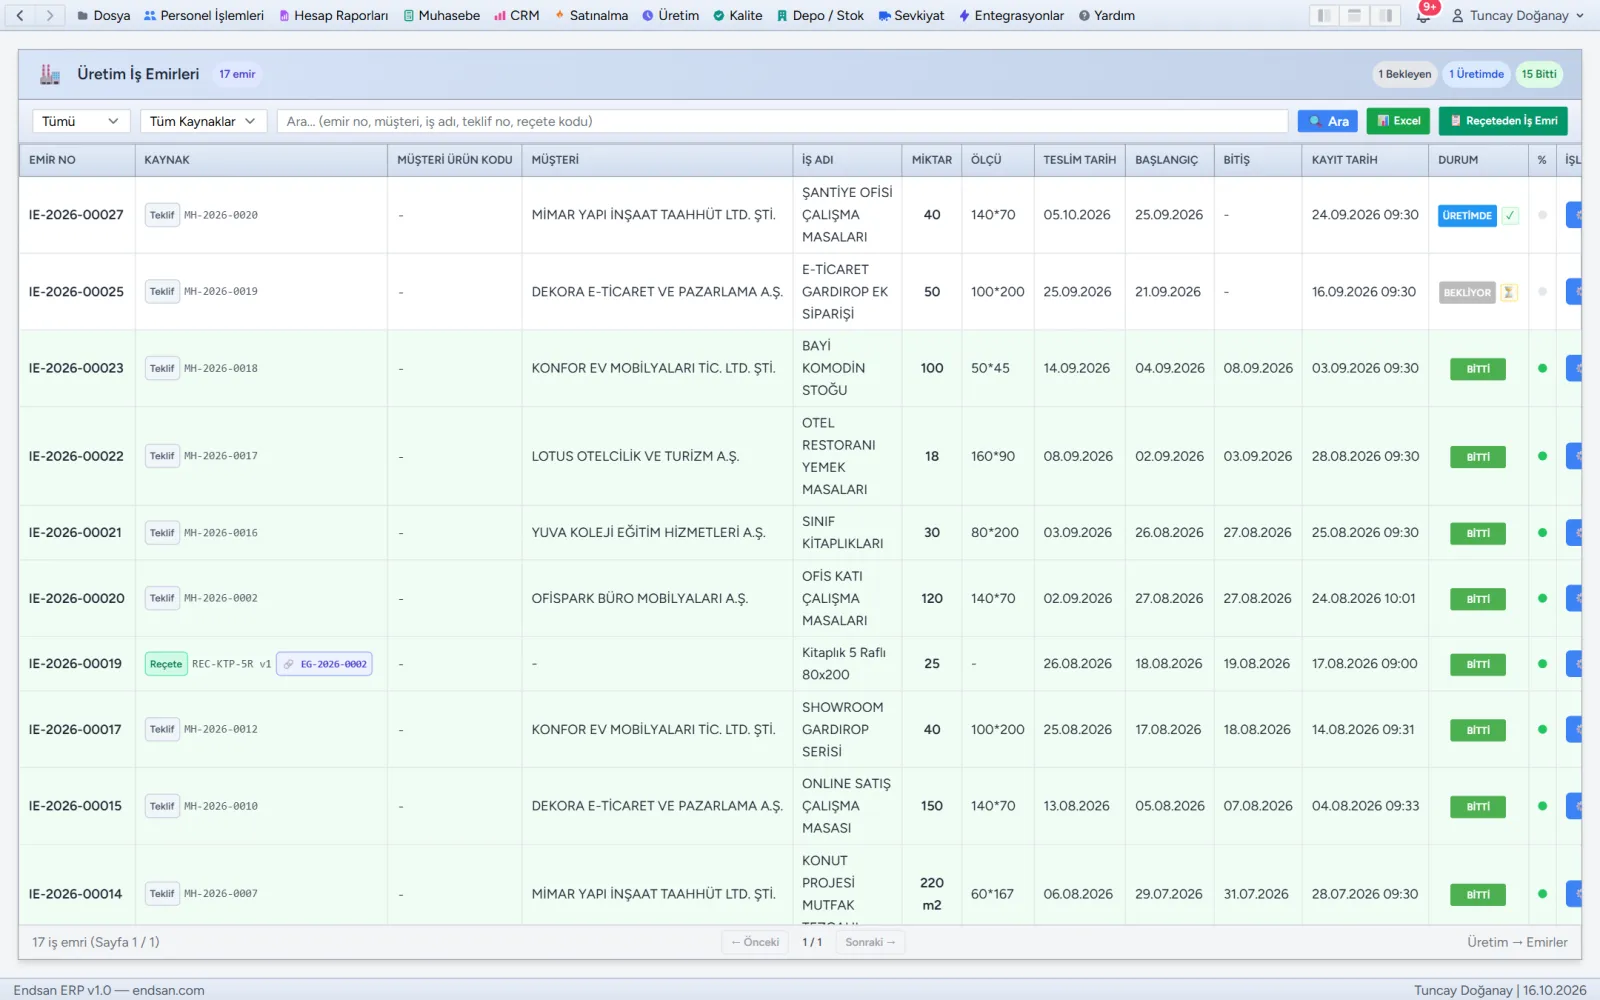This screenshot has width=1600, height=1000.
Task: Open the Muhasebe menu
Action: coord(441,15)
